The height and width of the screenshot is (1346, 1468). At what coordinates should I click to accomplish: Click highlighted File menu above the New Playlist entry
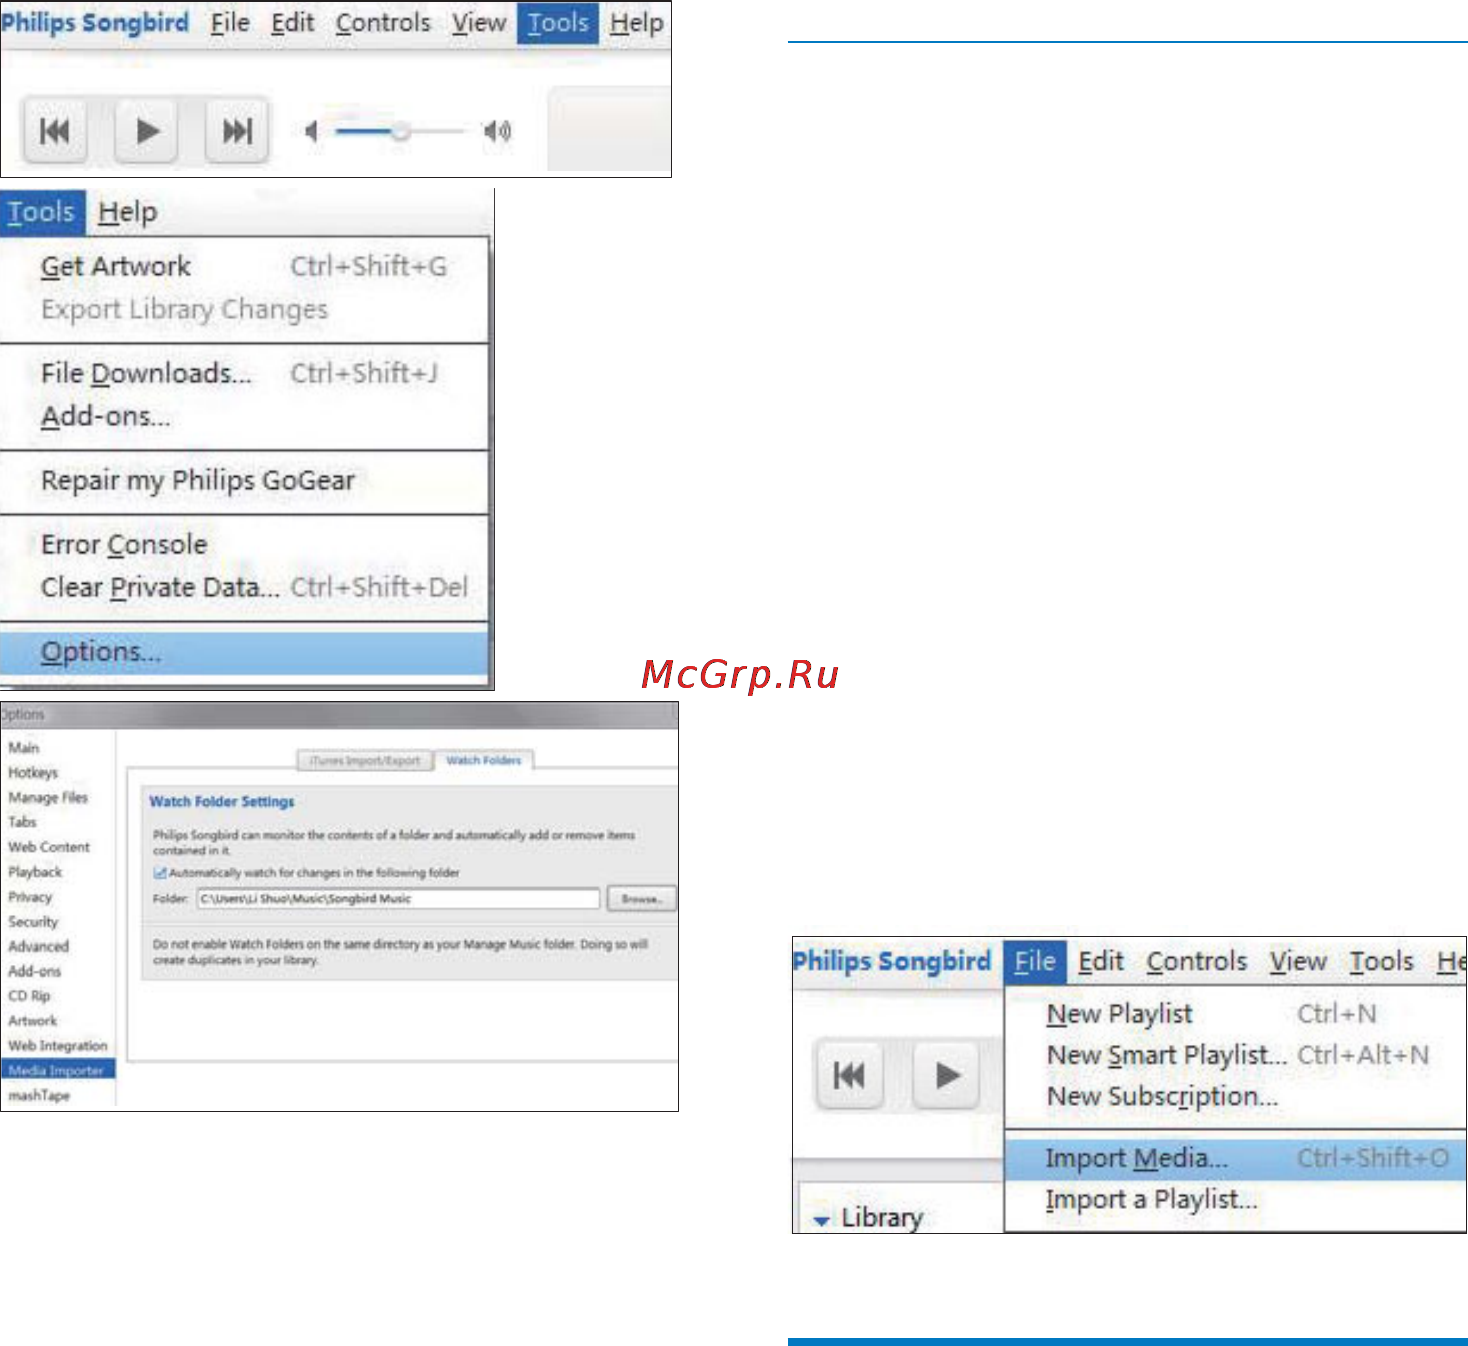[x=1035, y=961]
